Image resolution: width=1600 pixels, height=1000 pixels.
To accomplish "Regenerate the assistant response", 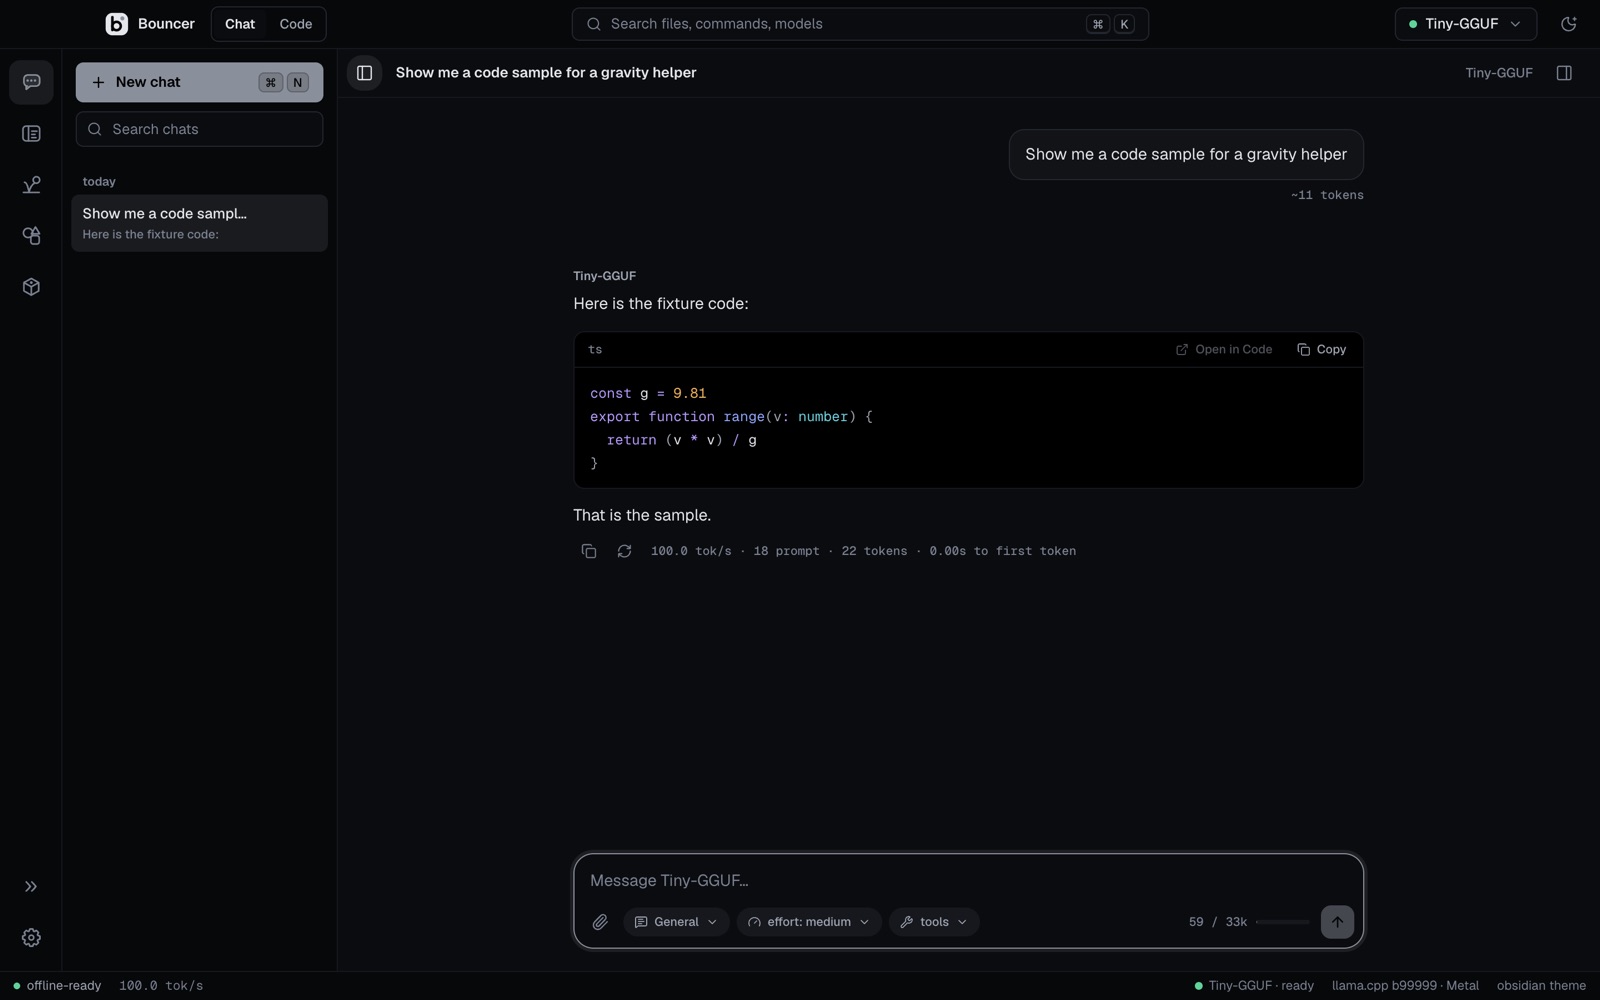I will 625,551.
